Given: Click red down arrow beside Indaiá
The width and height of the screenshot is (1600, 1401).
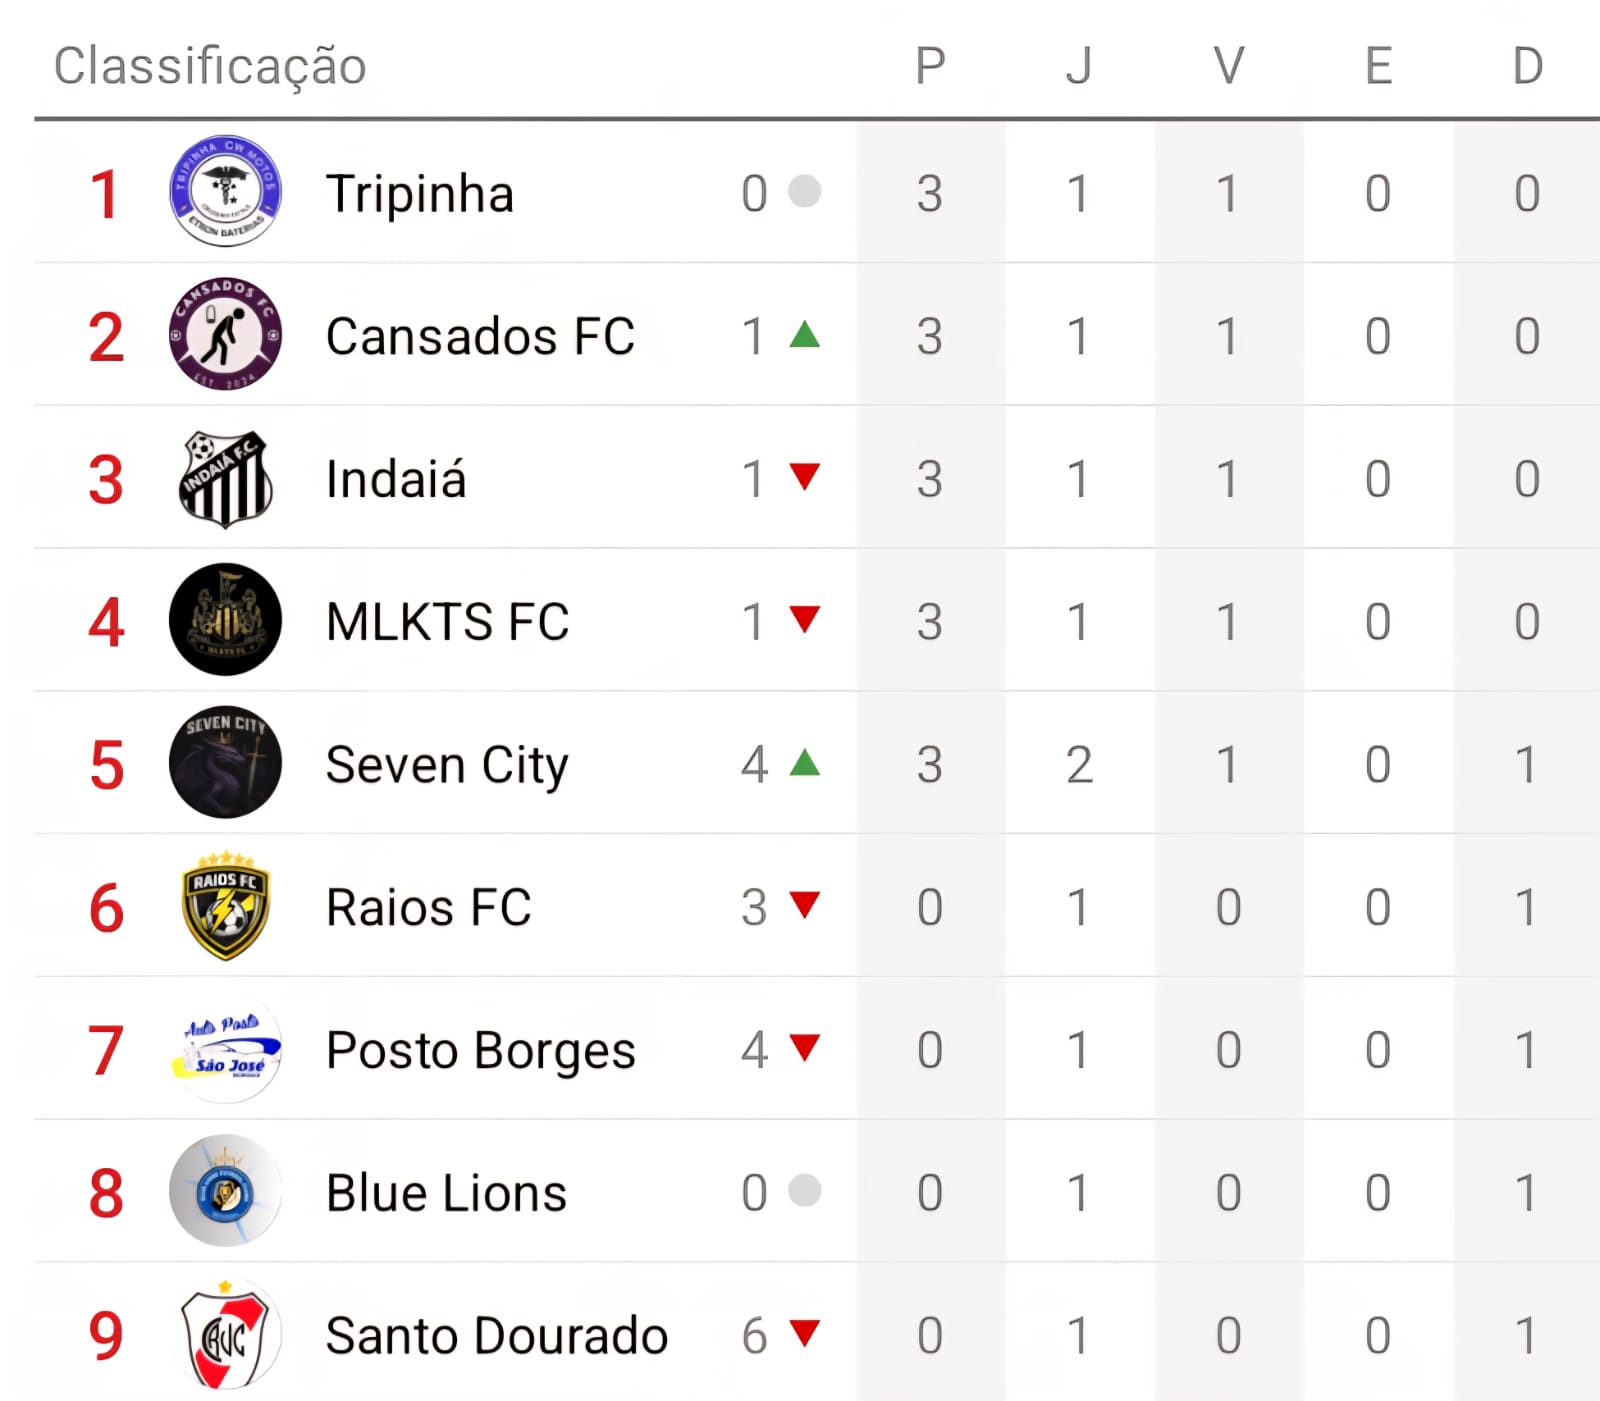Looking at the screenshot, I should [804, 476].
